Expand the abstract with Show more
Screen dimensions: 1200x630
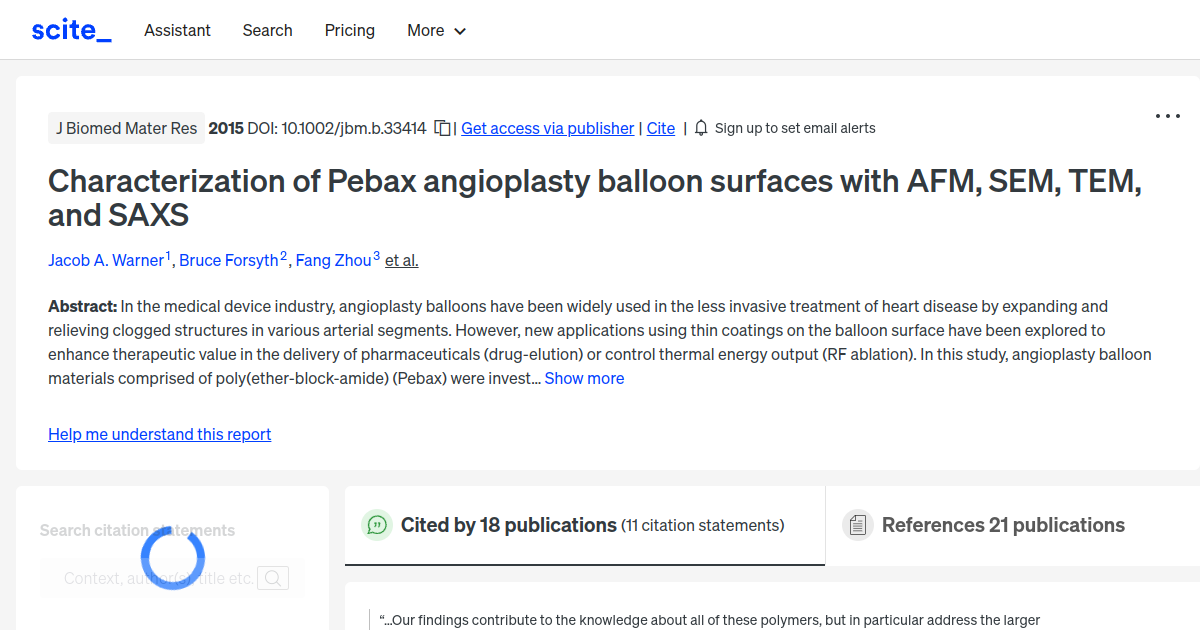click(x=584, y=378)
